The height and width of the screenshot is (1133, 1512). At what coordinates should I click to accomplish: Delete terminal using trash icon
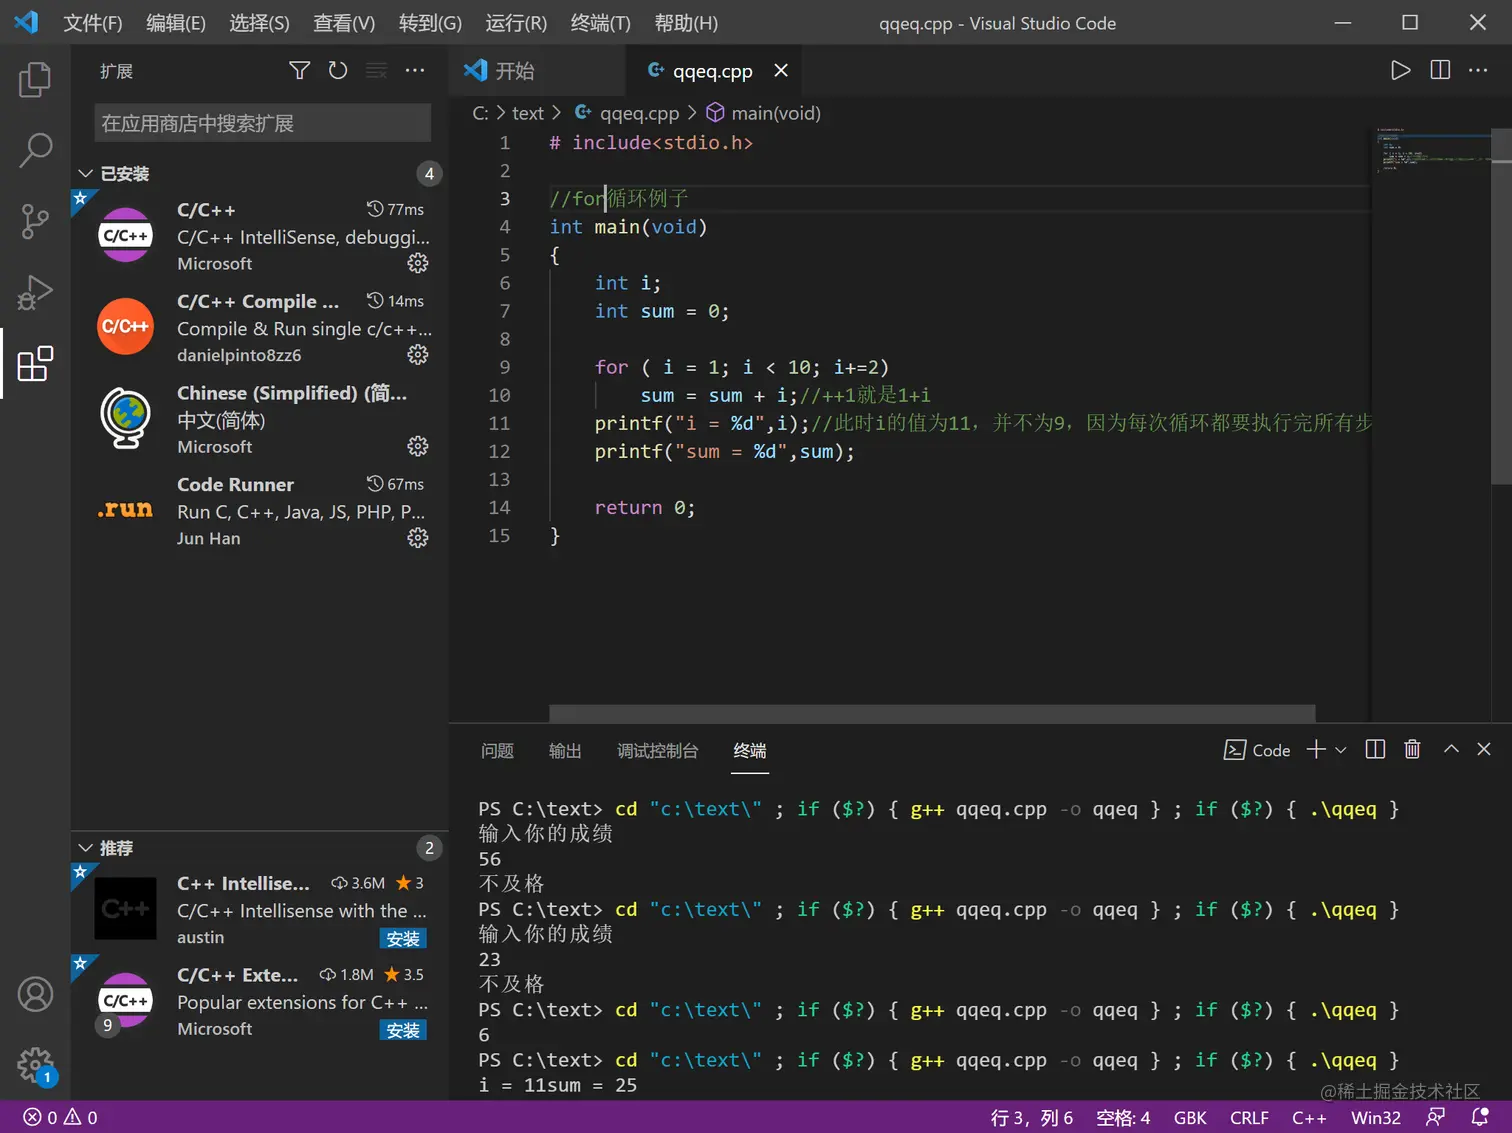coord(1412,750)
